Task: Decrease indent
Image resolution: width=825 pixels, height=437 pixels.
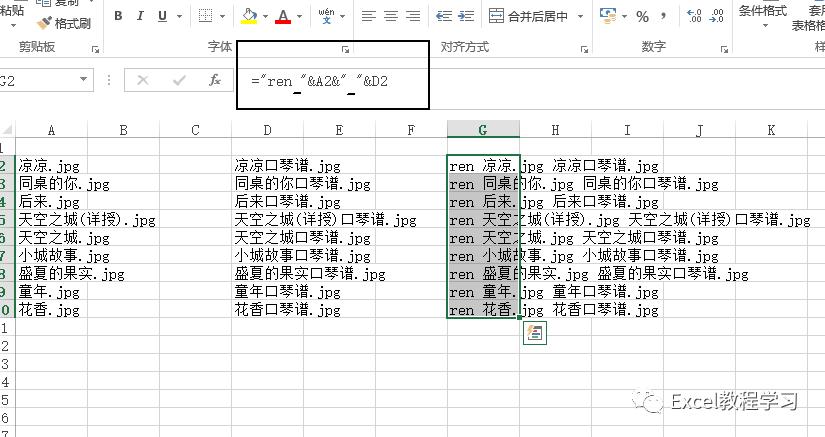Action: 444,16
